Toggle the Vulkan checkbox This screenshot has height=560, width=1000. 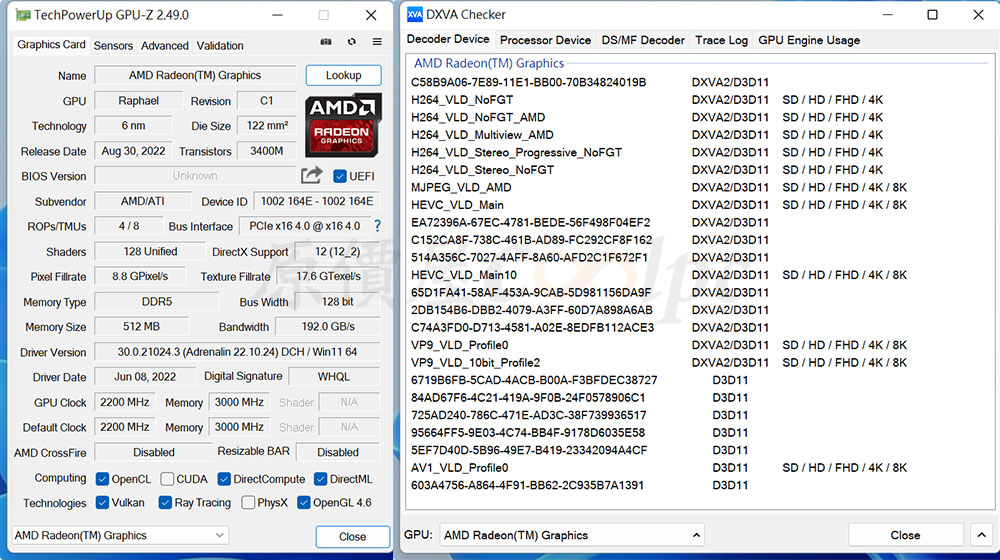click(102, 503)
